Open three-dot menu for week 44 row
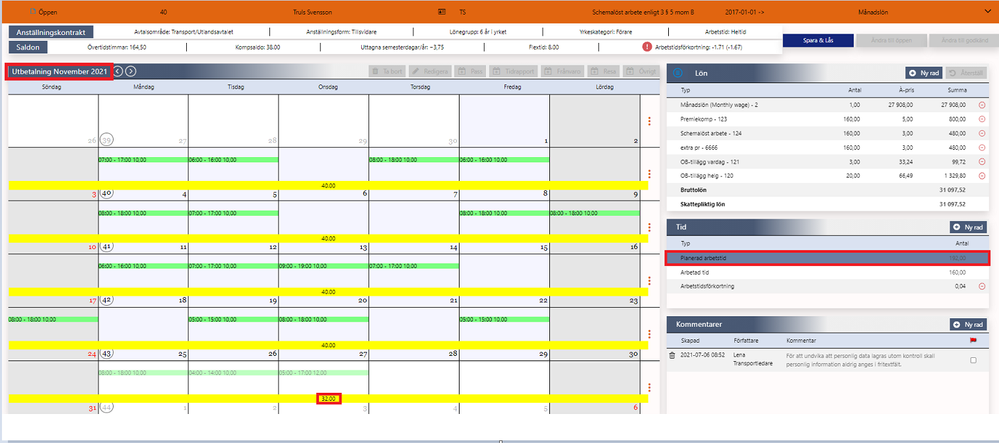 point(649,387)
